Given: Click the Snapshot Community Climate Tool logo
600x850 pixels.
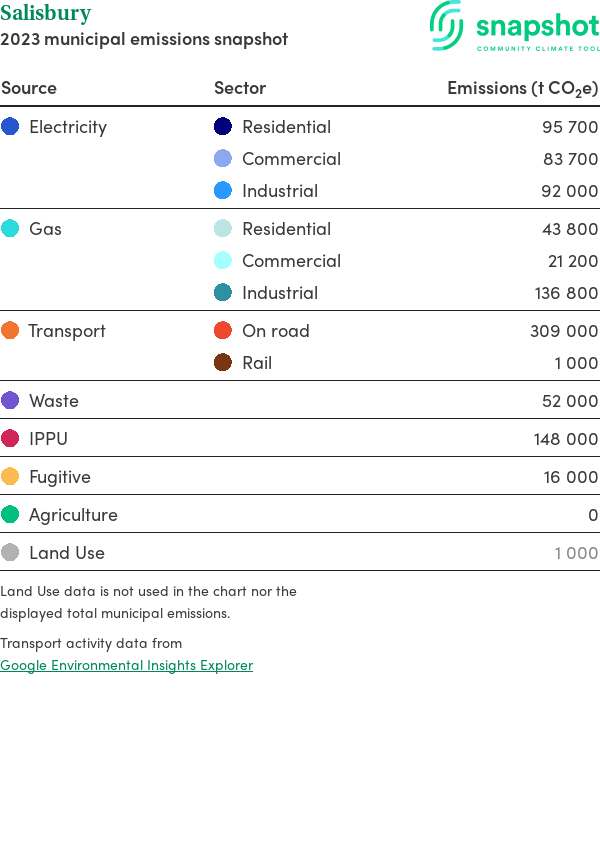Looking at the screenshot, I should coord(515,27).
